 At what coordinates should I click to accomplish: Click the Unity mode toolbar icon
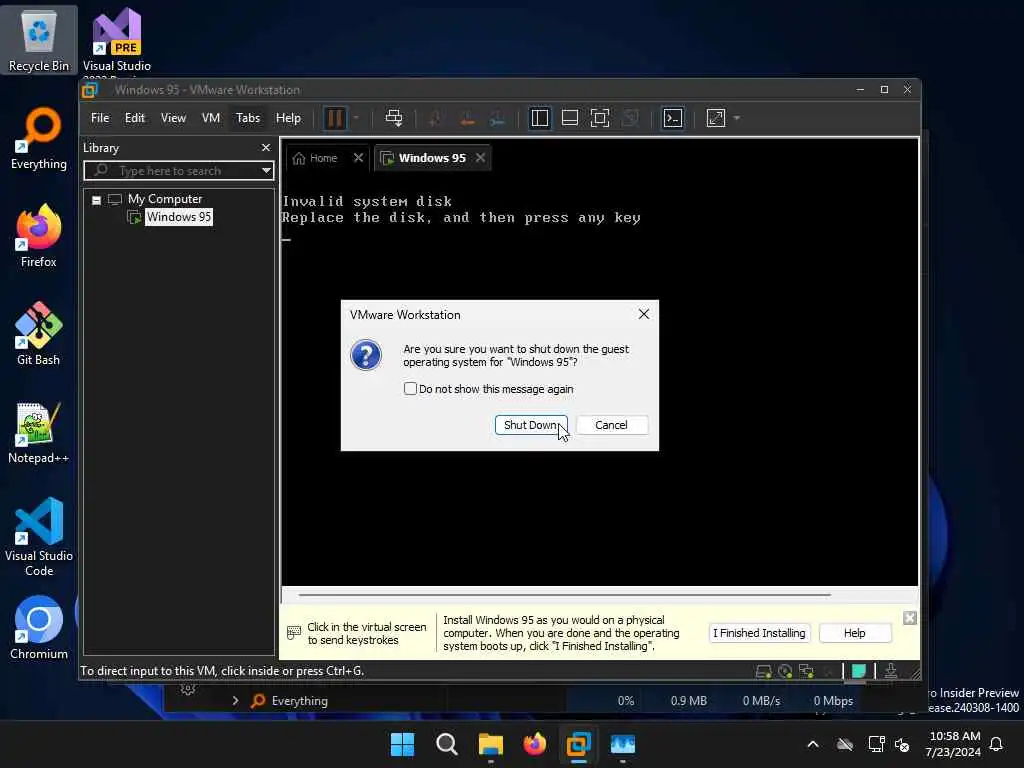point(630,118)
